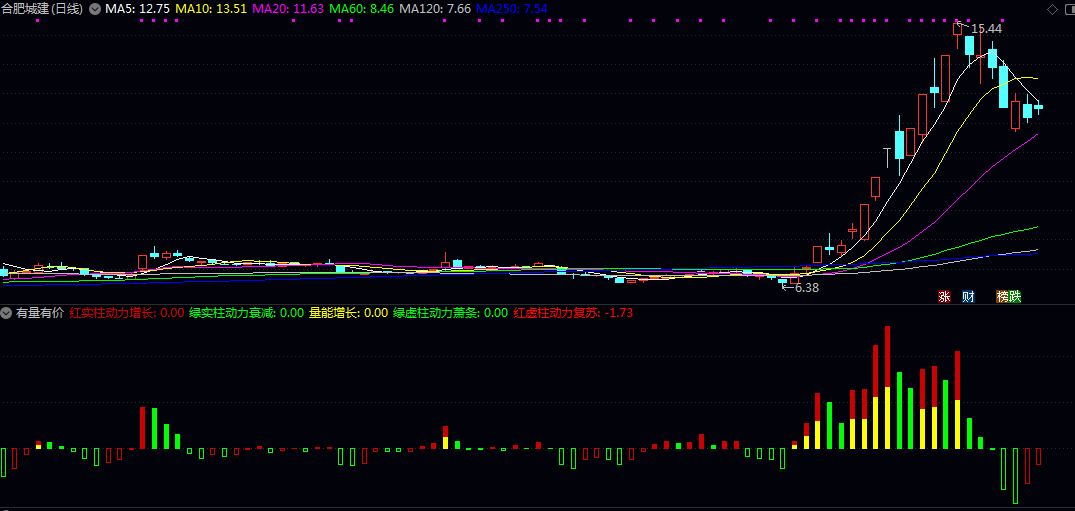Image resolution: width=1075 pixels, height=511 pixels.
Task: Click the blue 财 marker icon
Action: pos(968,296)
